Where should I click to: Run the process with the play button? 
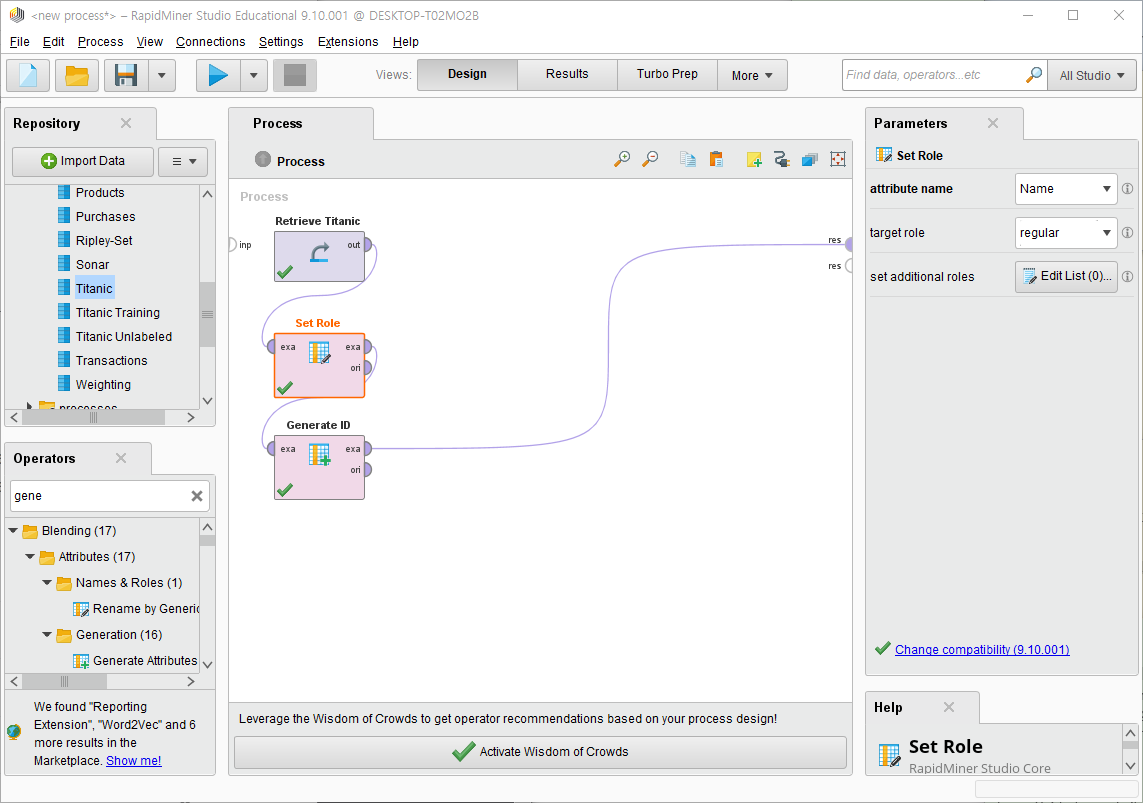(218, 75)
